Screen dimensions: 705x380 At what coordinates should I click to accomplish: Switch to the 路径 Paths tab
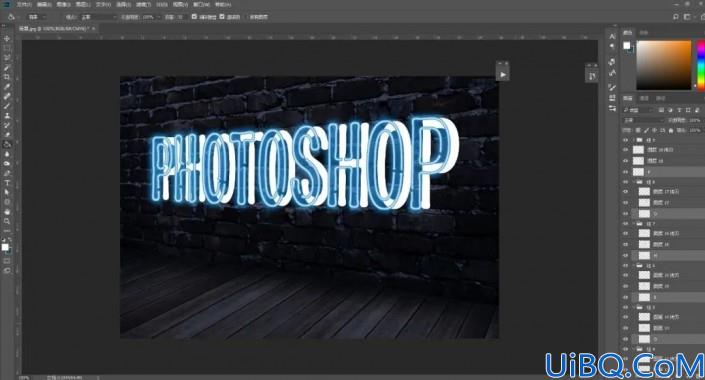click(660, 98)
